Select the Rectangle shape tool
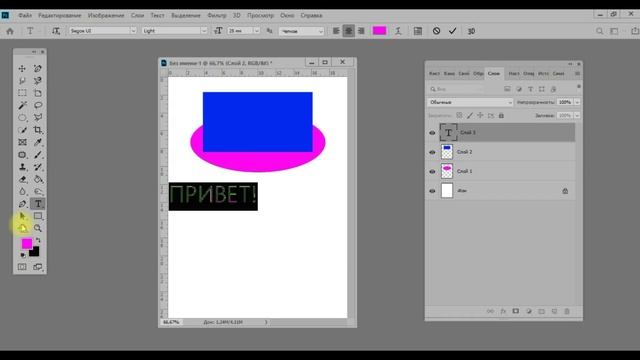Viewport: 640px width, 360px height. coord(38,216)
